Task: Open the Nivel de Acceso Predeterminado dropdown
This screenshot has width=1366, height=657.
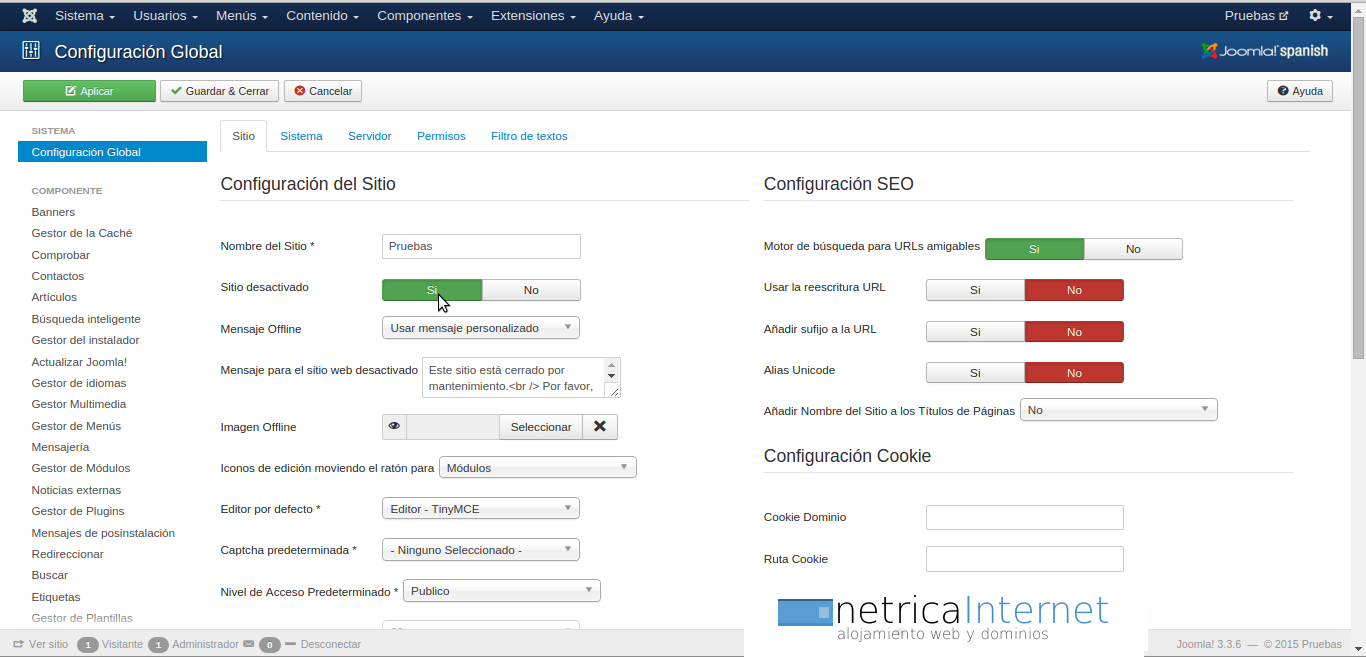Action: click(501, 591)
